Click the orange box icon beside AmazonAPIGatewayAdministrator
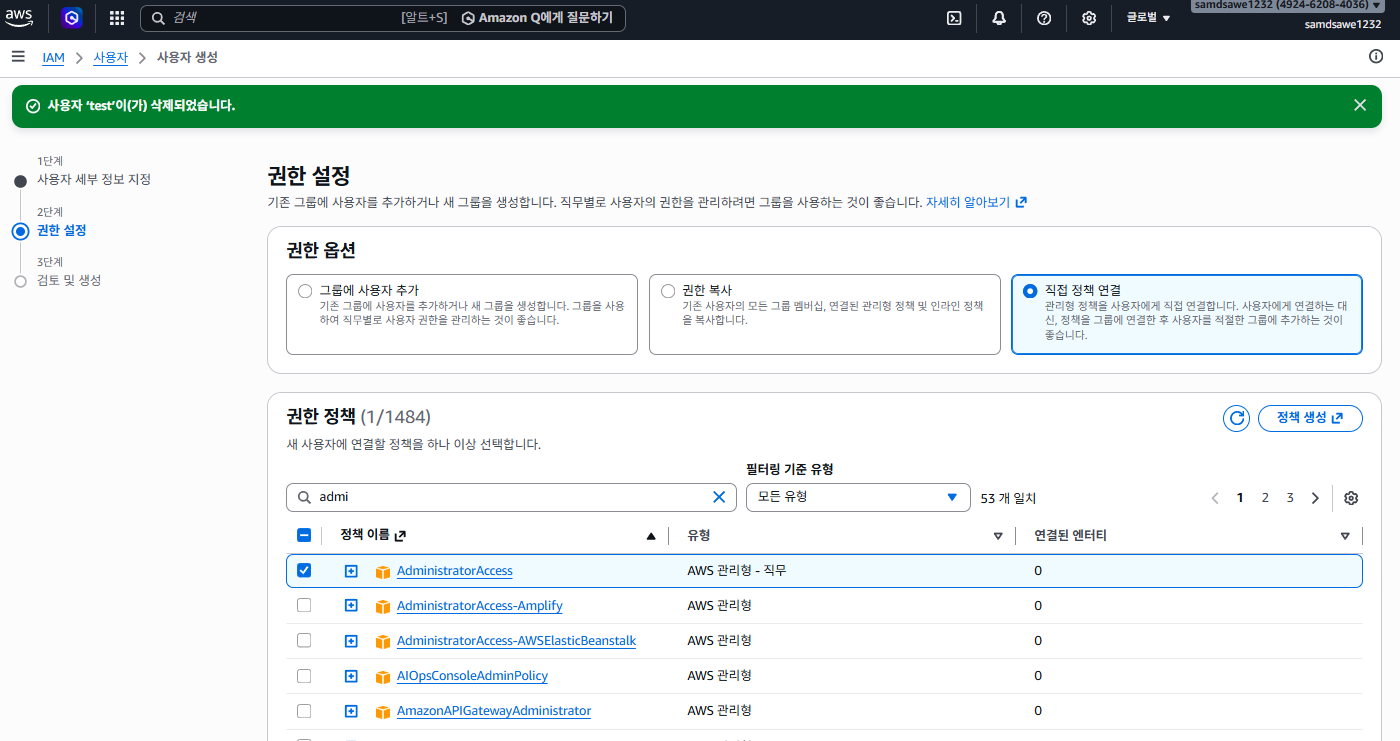 tap(382, 712)
